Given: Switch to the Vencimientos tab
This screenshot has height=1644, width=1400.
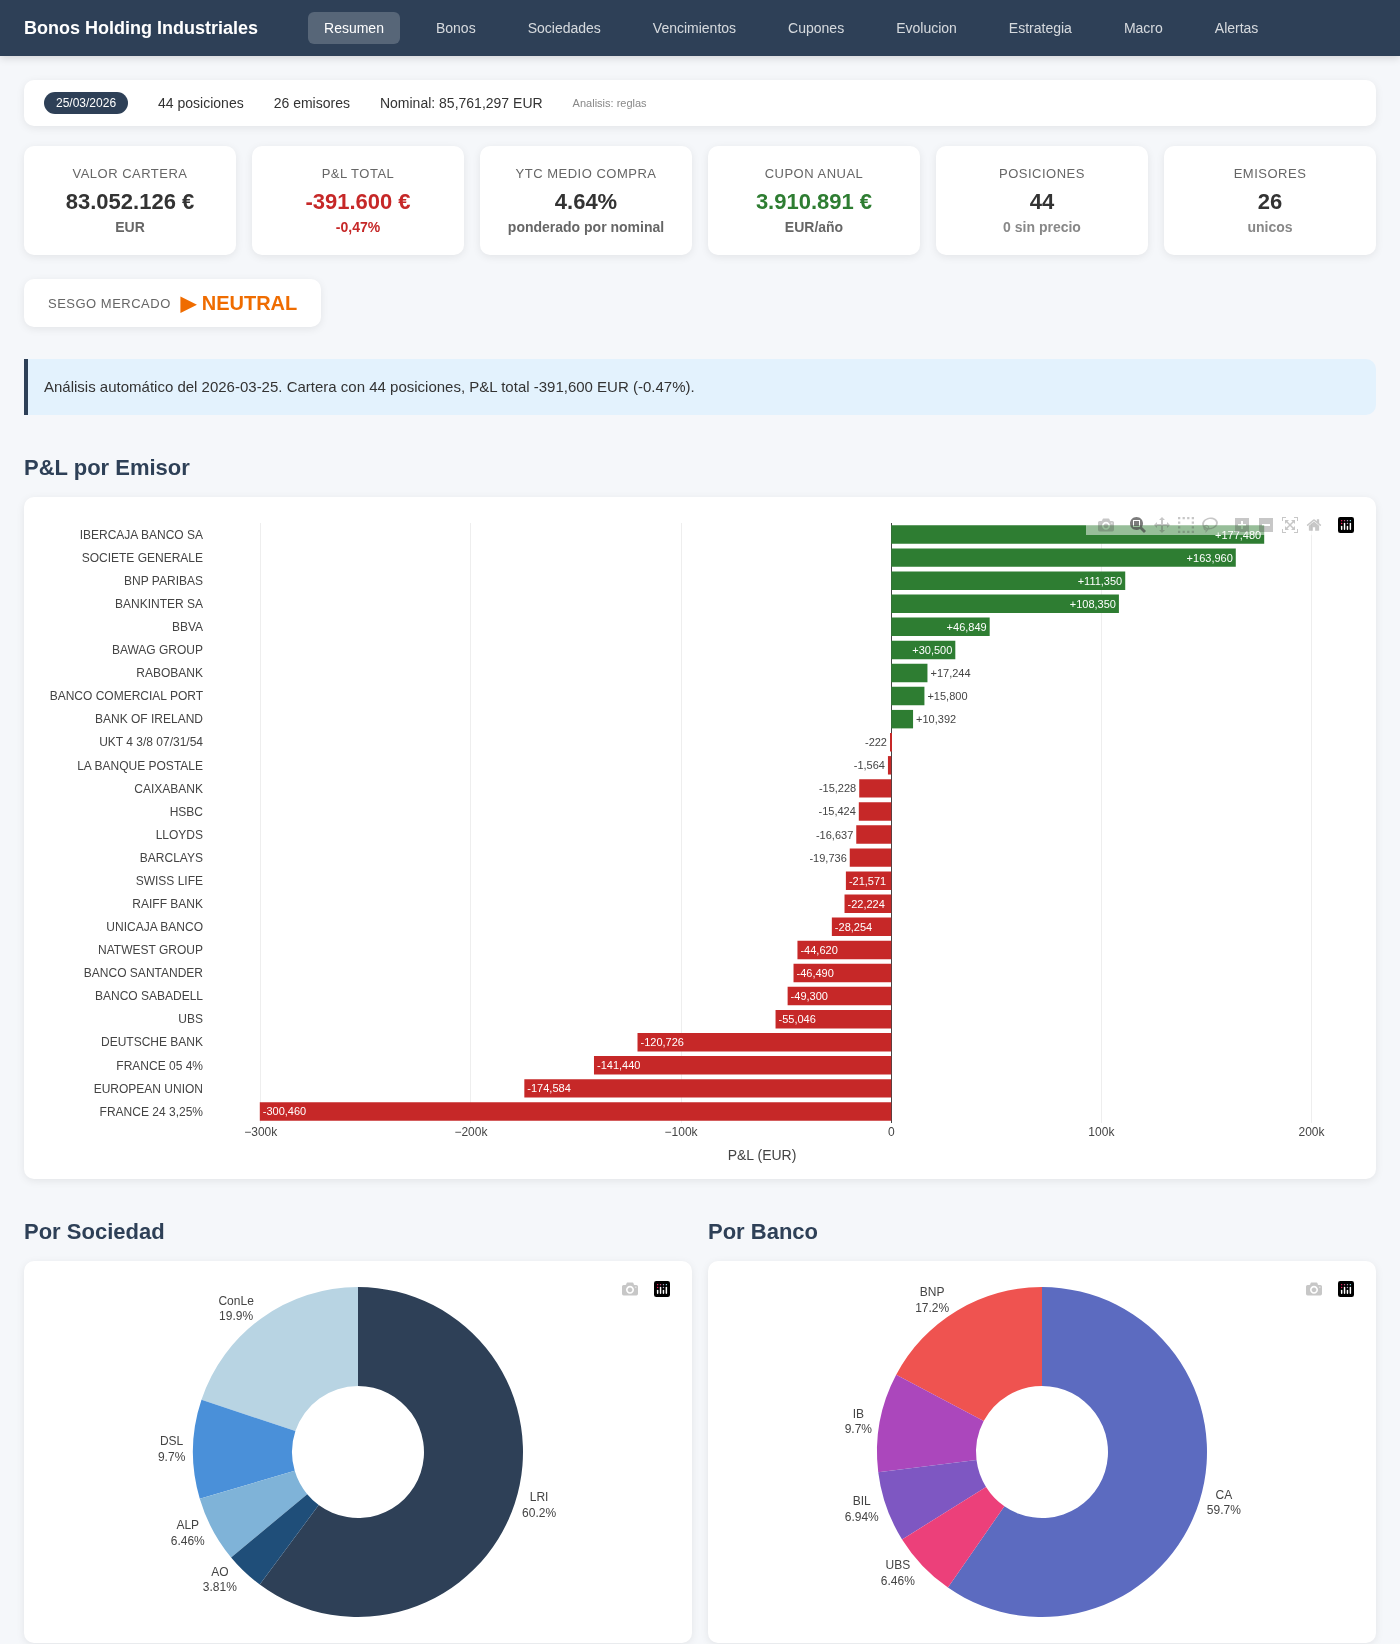Looking at the screenshot, I should coord(694,28).
